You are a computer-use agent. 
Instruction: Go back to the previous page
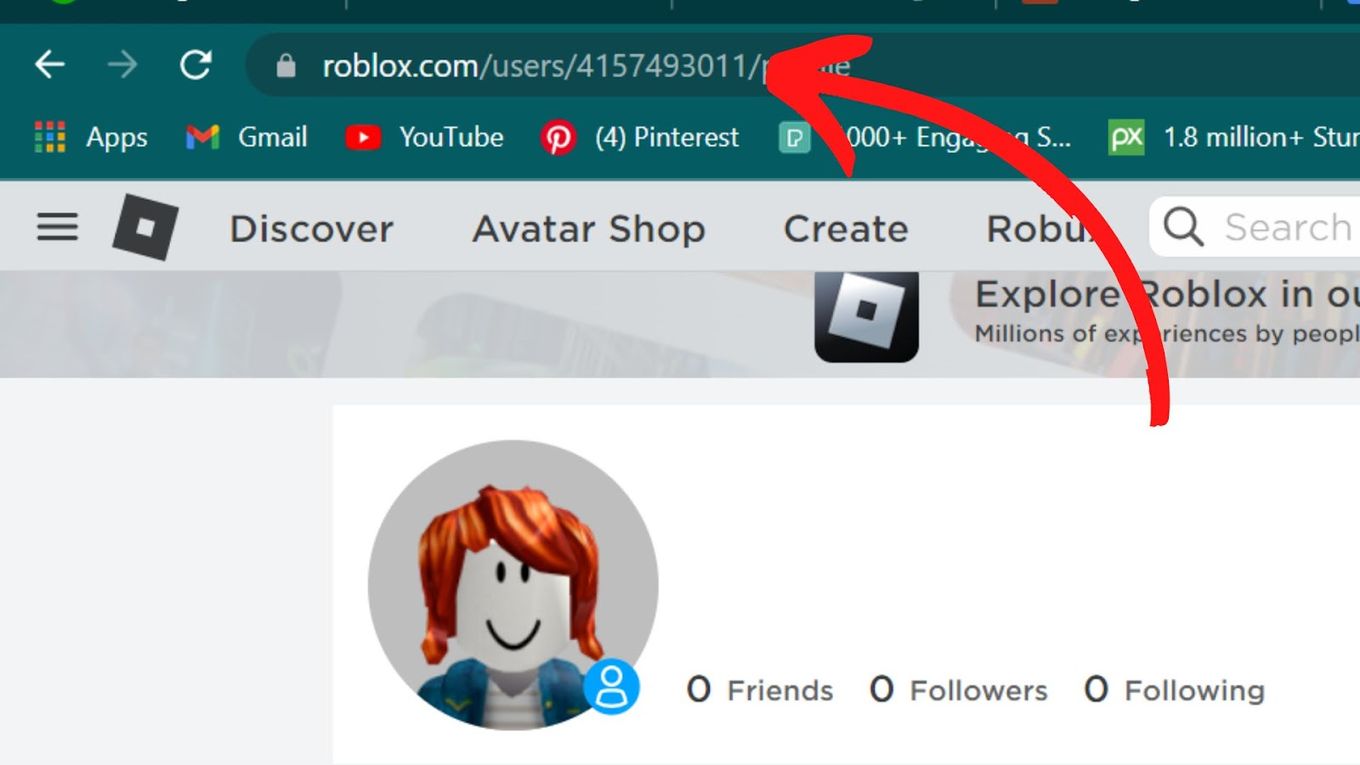pos(49,64)
